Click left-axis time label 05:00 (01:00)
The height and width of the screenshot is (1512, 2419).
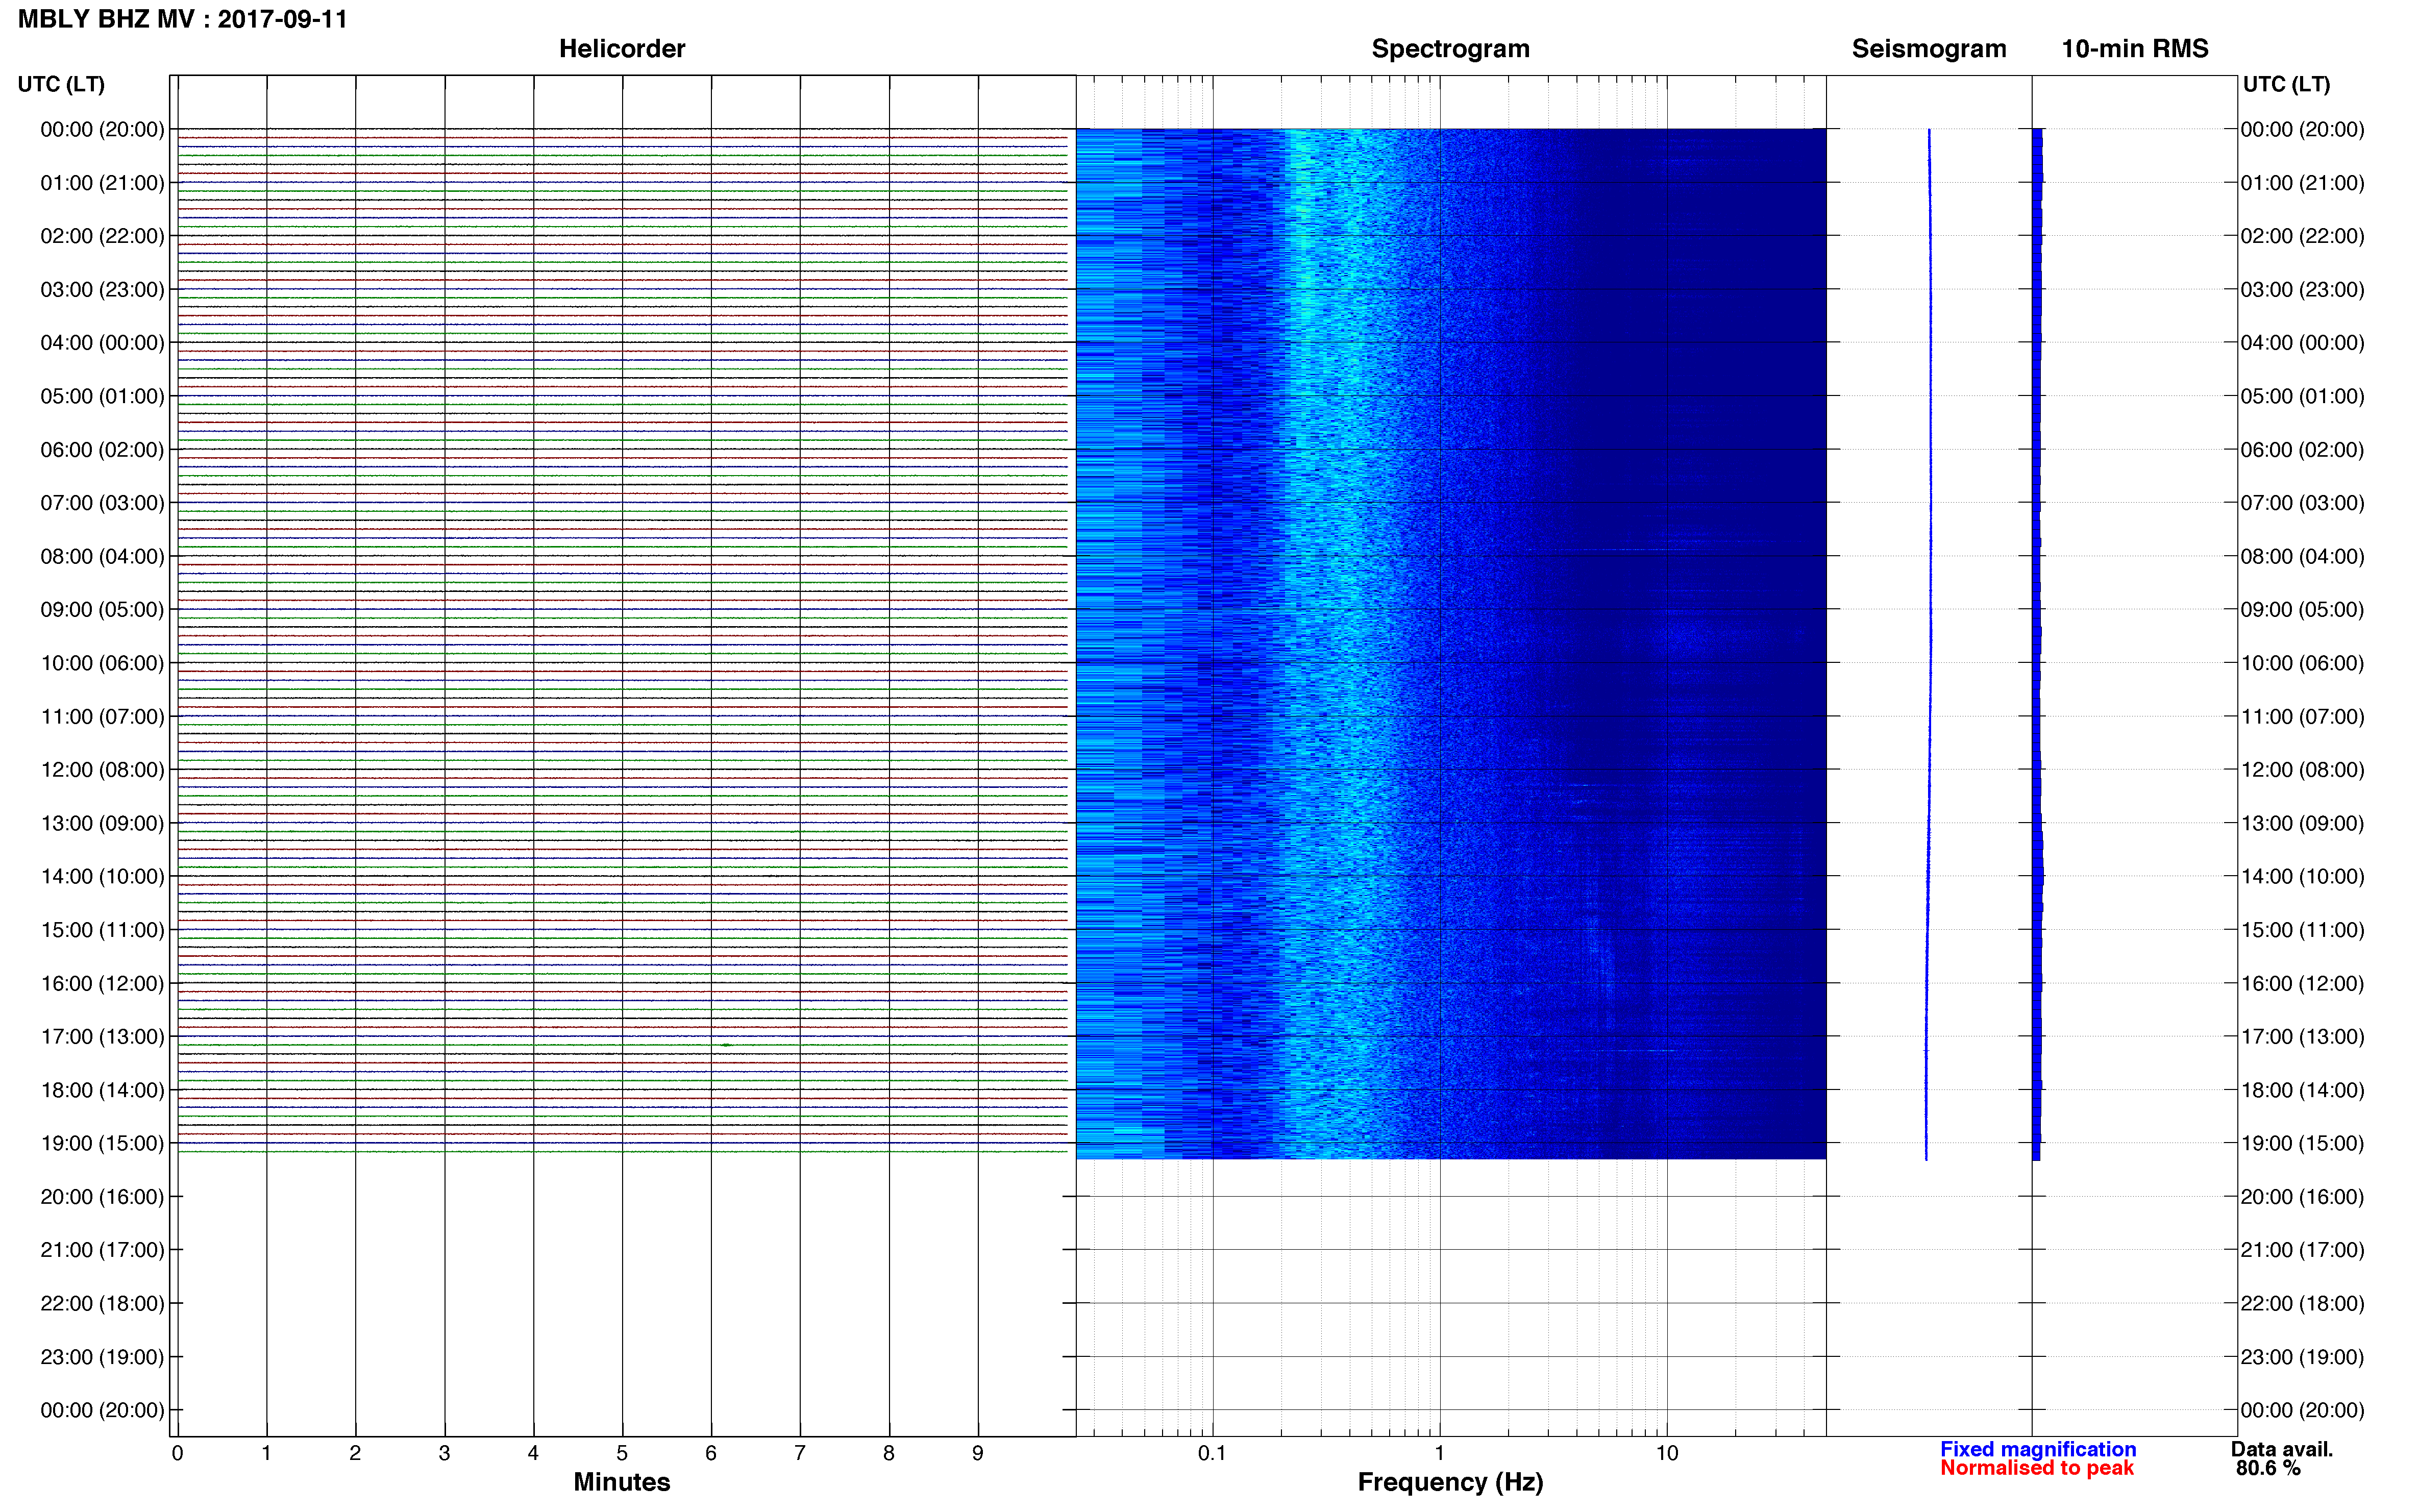point(102,396)
